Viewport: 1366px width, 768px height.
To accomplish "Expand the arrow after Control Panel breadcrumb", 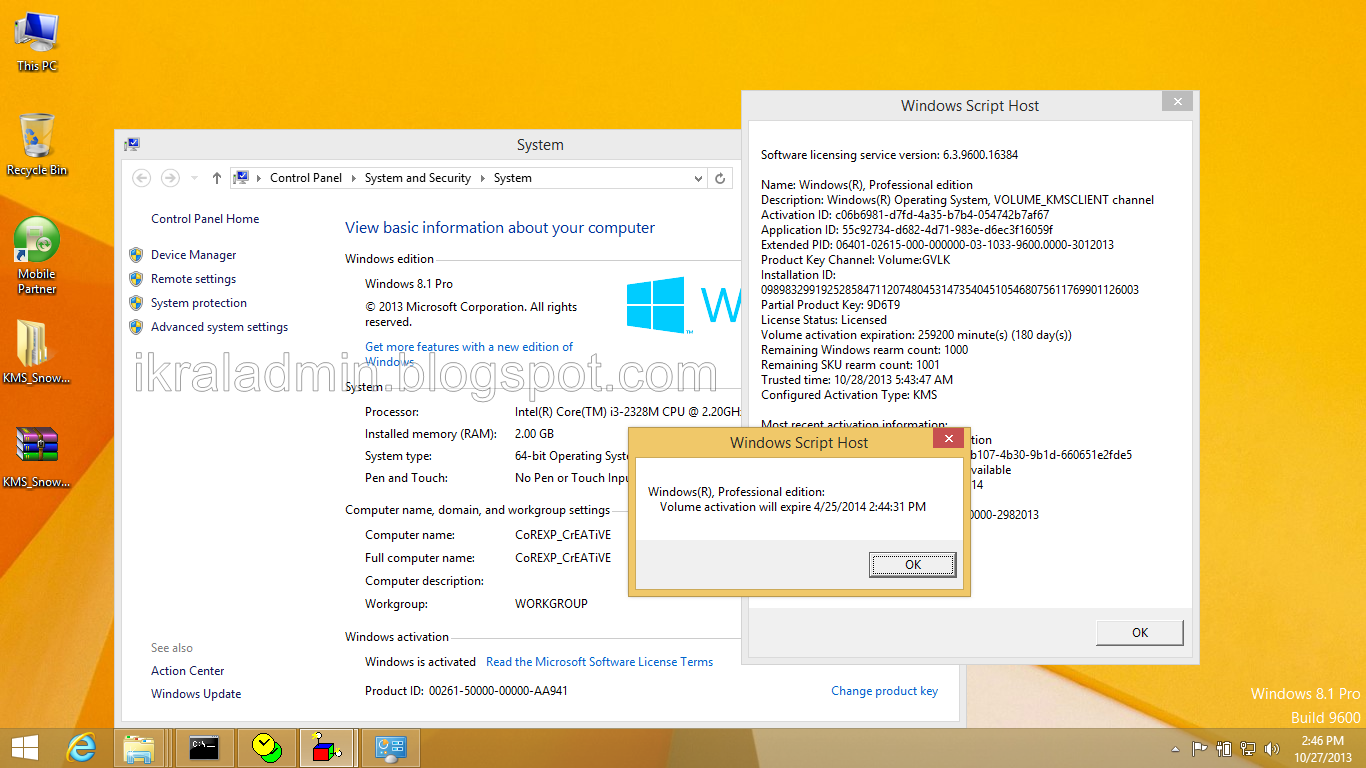I will click(353, 178).
